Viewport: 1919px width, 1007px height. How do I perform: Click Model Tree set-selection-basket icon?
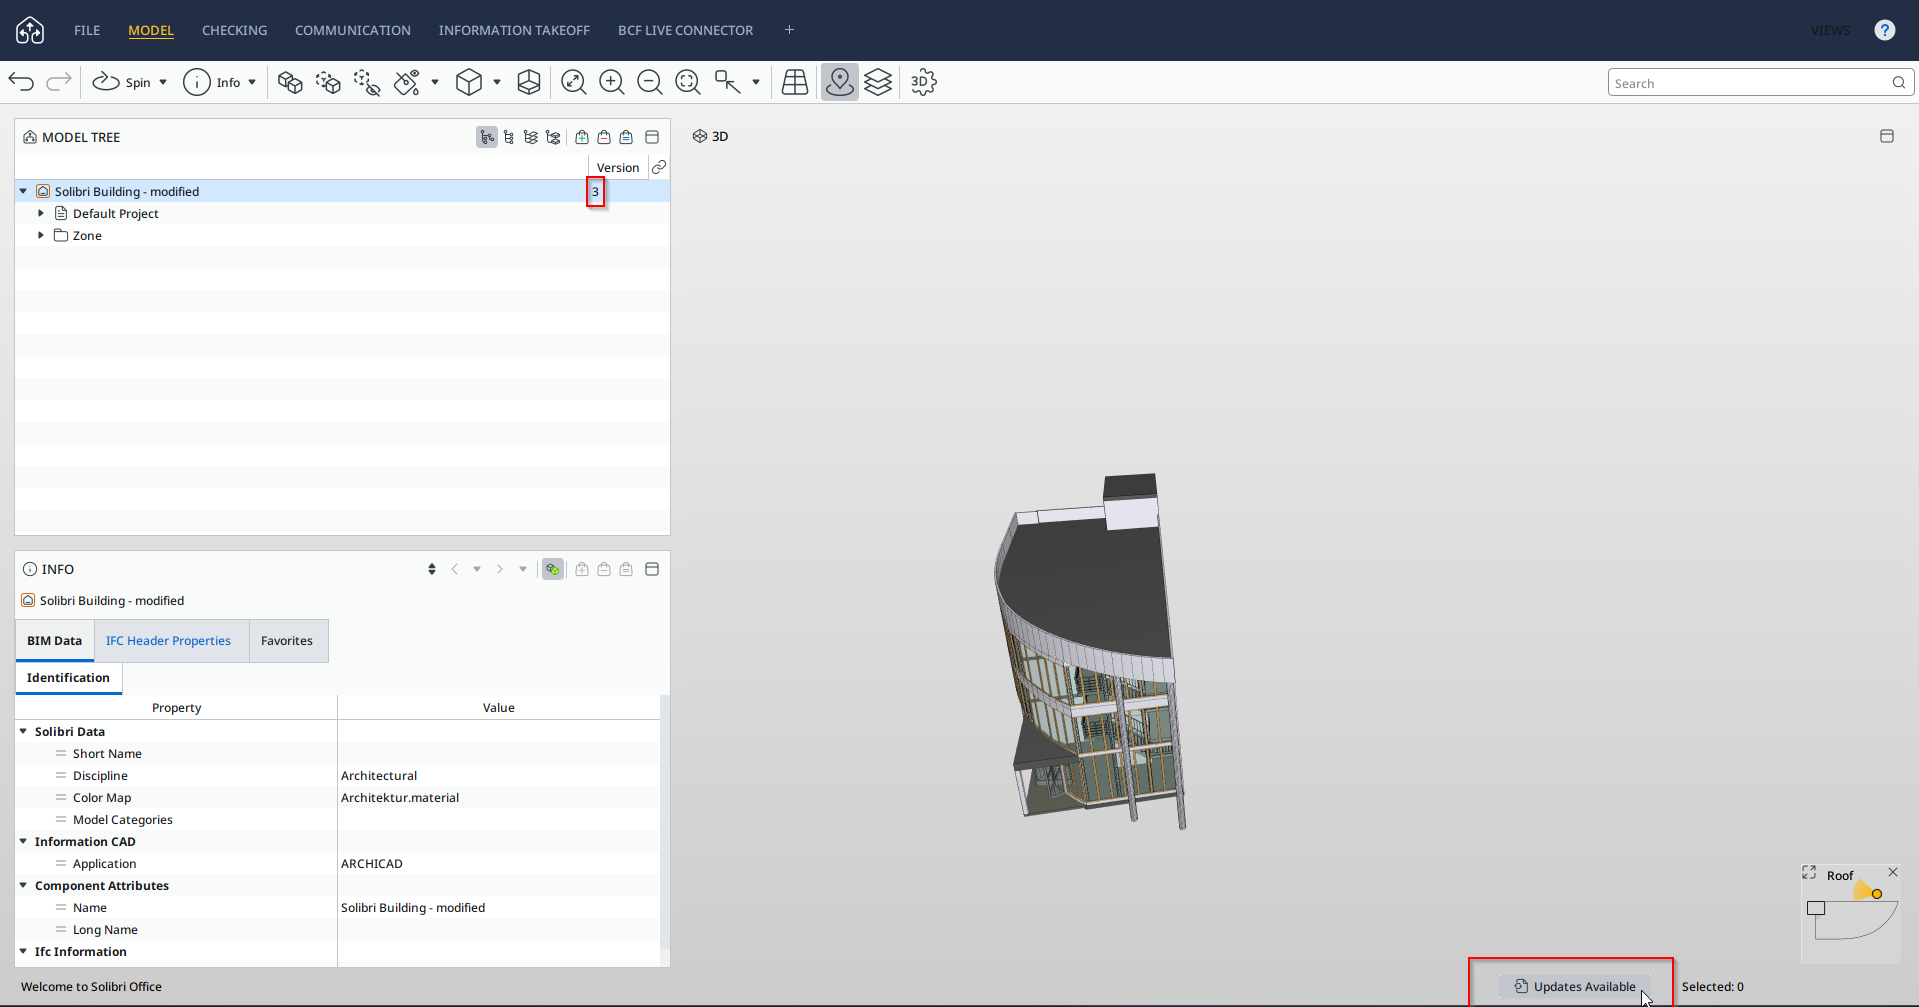click(626, 137)
